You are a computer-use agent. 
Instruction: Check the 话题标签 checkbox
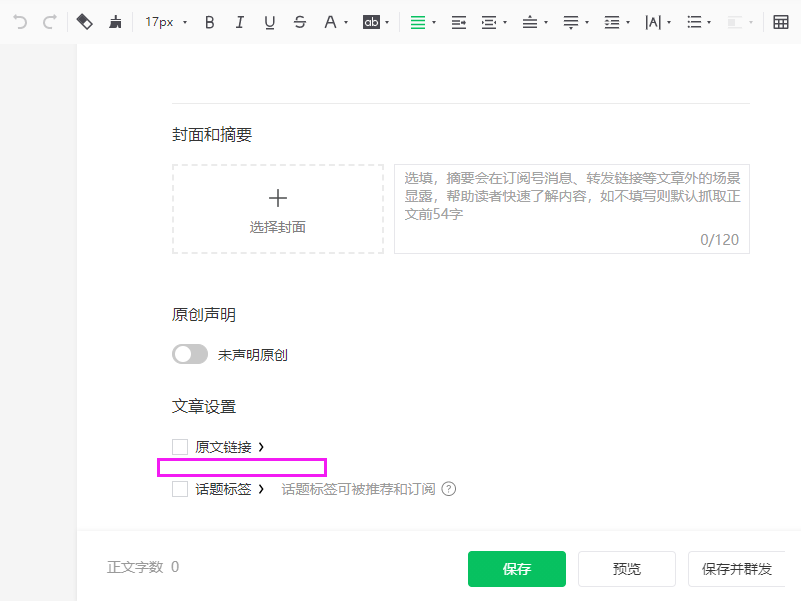click(x=180, y=489)
